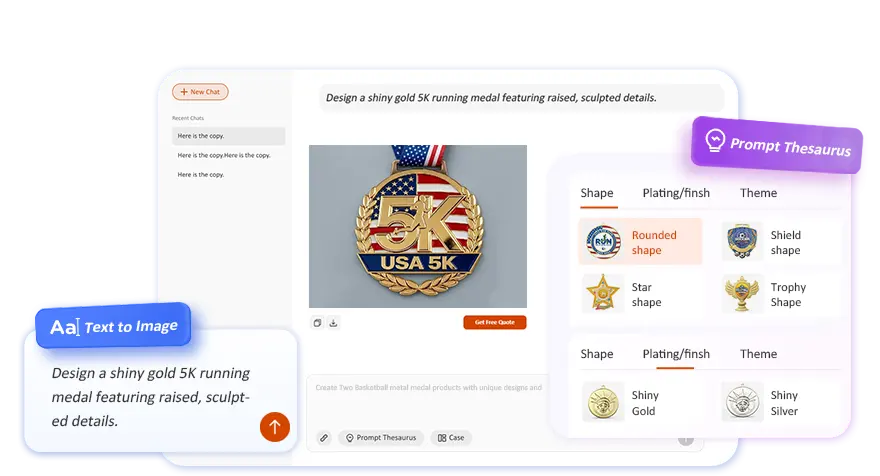Click the lightbulb icon in Prompt Thesaurus badge
The width and height of the screenshot is (880, 476).
[714, 139]
